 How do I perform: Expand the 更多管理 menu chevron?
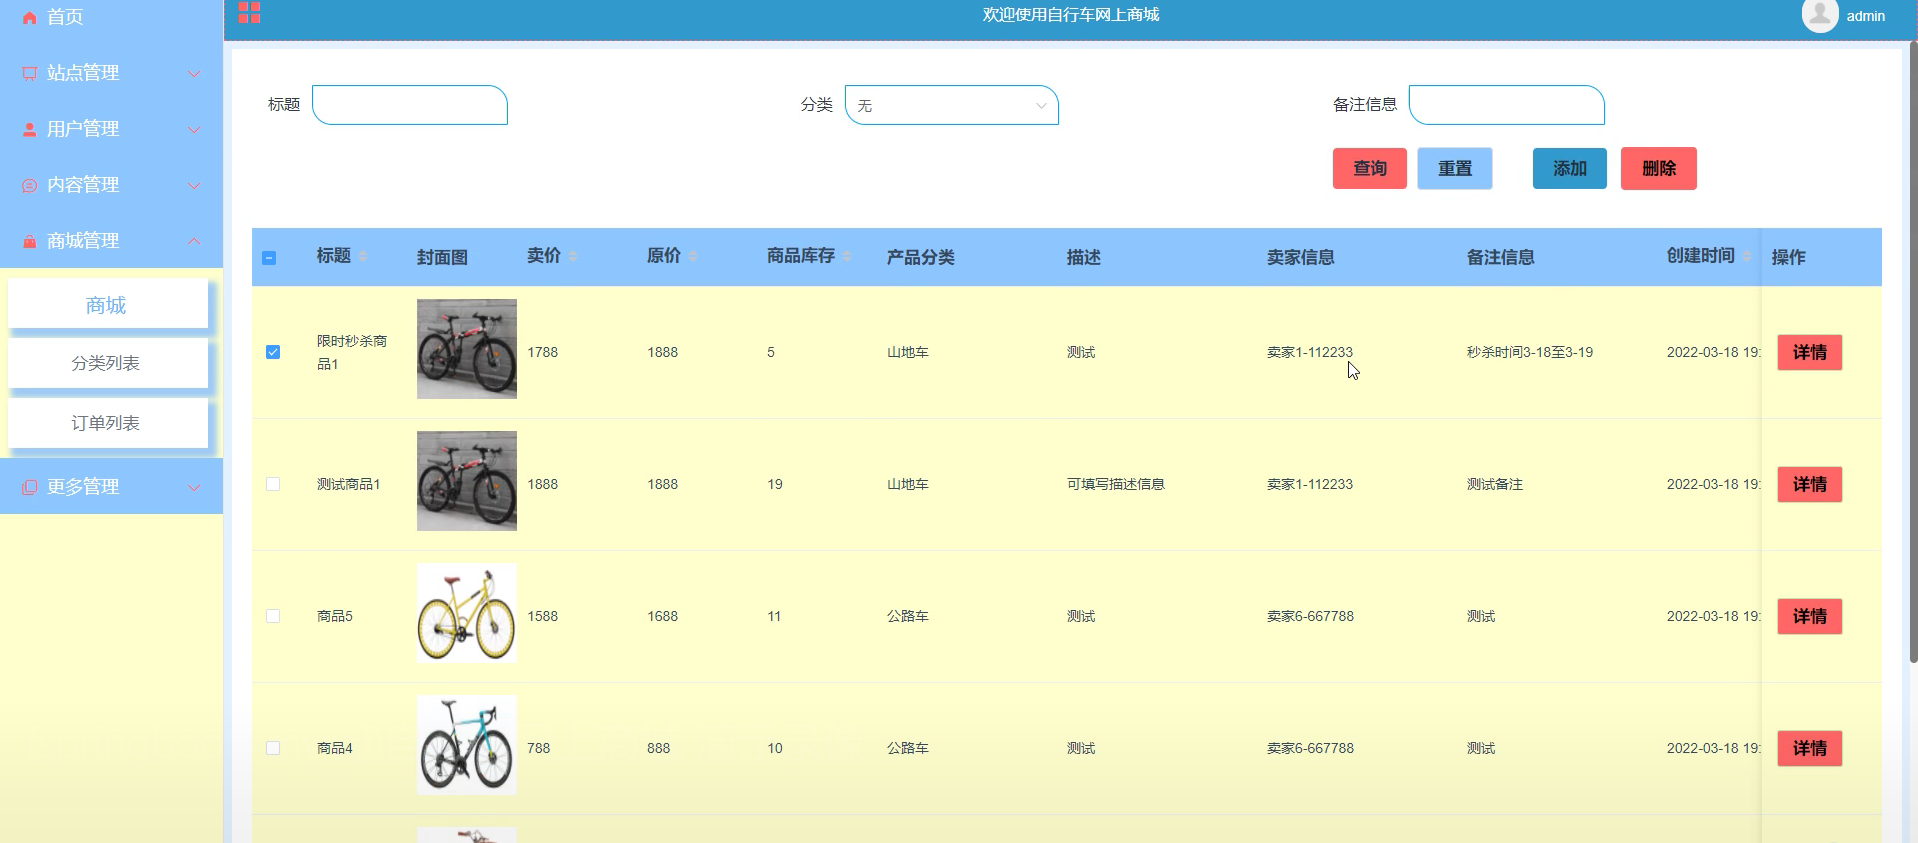coord(194,488)
